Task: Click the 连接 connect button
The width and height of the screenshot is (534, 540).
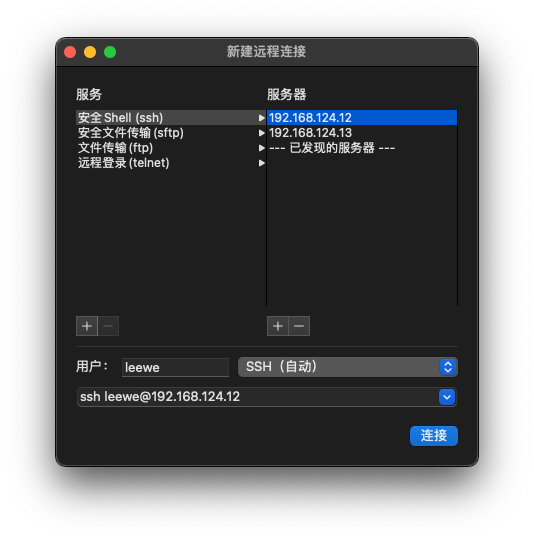Action: click(434, 436)
